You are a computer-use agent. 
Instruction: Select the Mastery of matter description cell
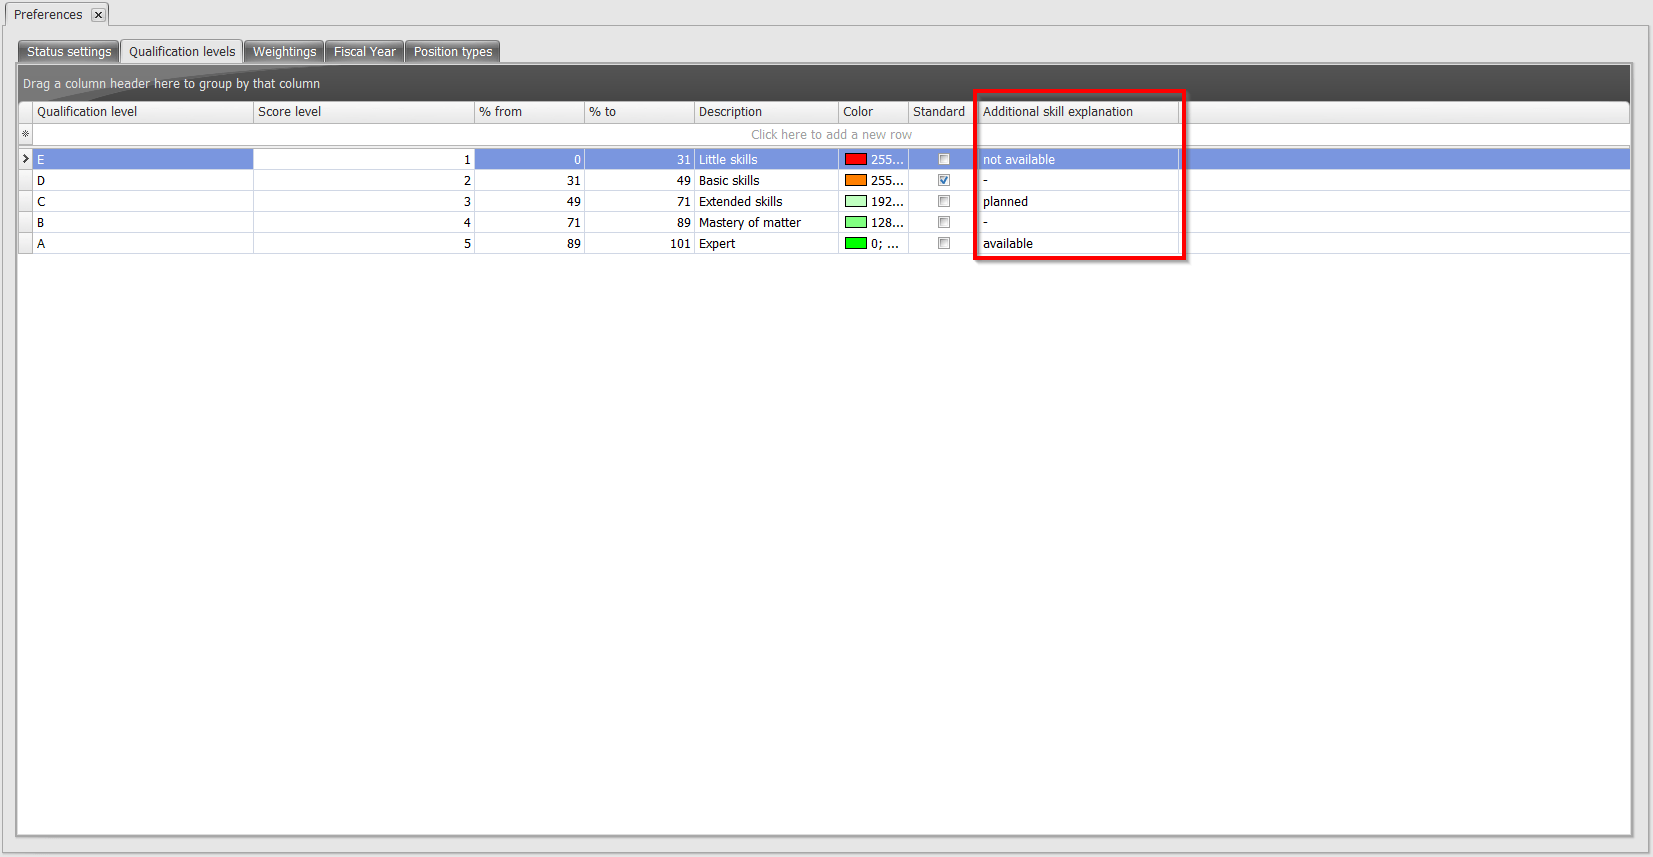[765, 223]
